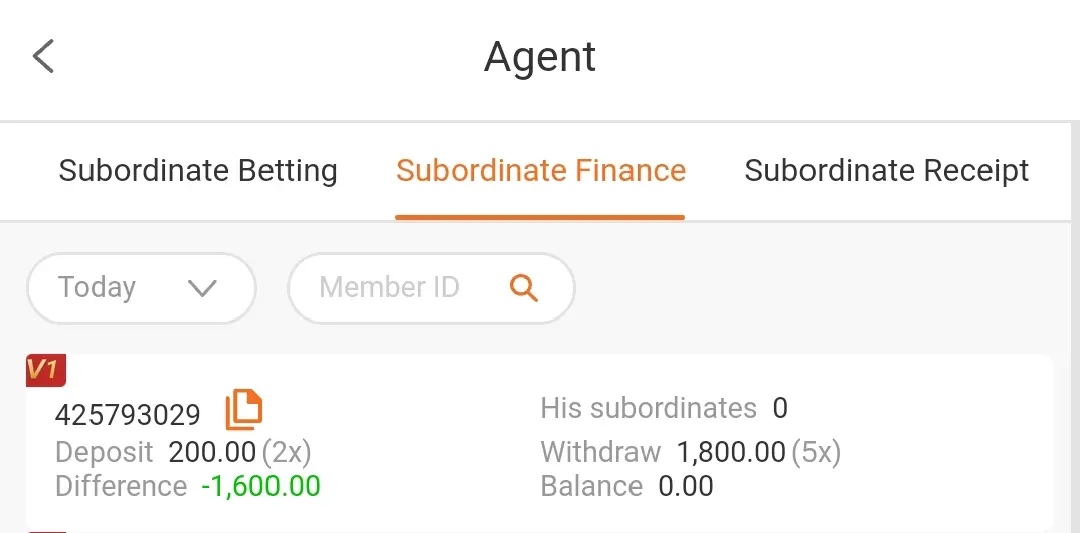This screenshot has height=533, width=1080.
Task: Open the Subordinate Receipt tab
Action: pos(886,170)
